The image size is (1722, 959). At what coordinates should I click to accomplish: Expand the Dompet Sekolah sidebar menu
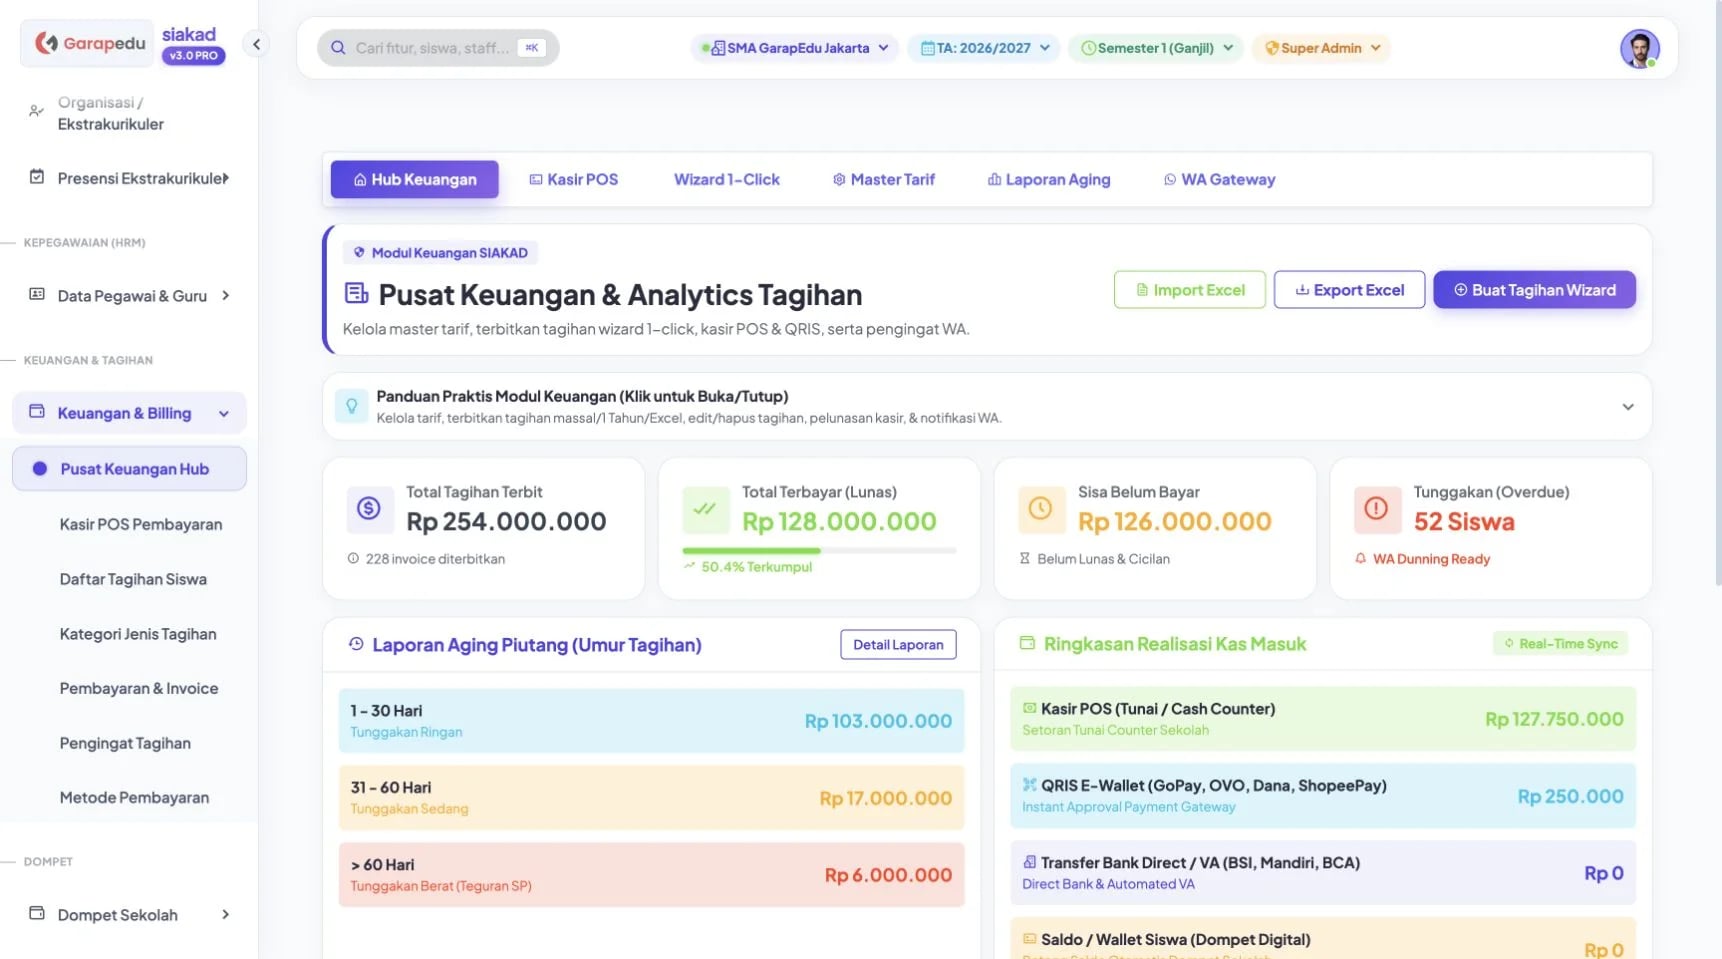[130, 915]
